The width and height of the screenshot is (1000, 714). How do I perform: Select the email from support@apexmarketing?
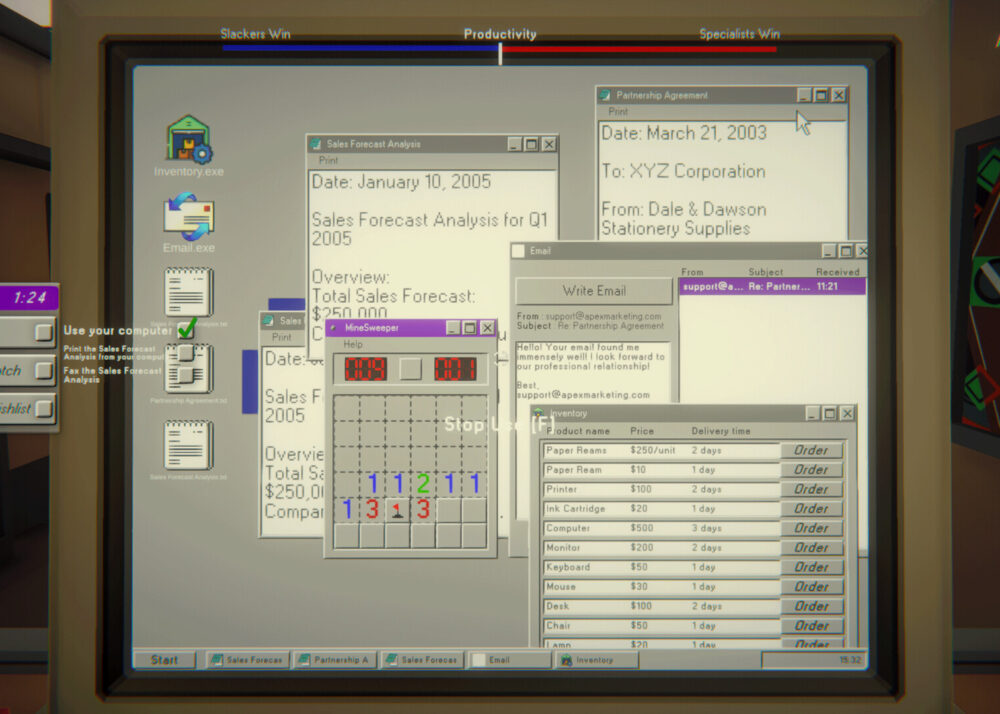click(x=772, y=286)
